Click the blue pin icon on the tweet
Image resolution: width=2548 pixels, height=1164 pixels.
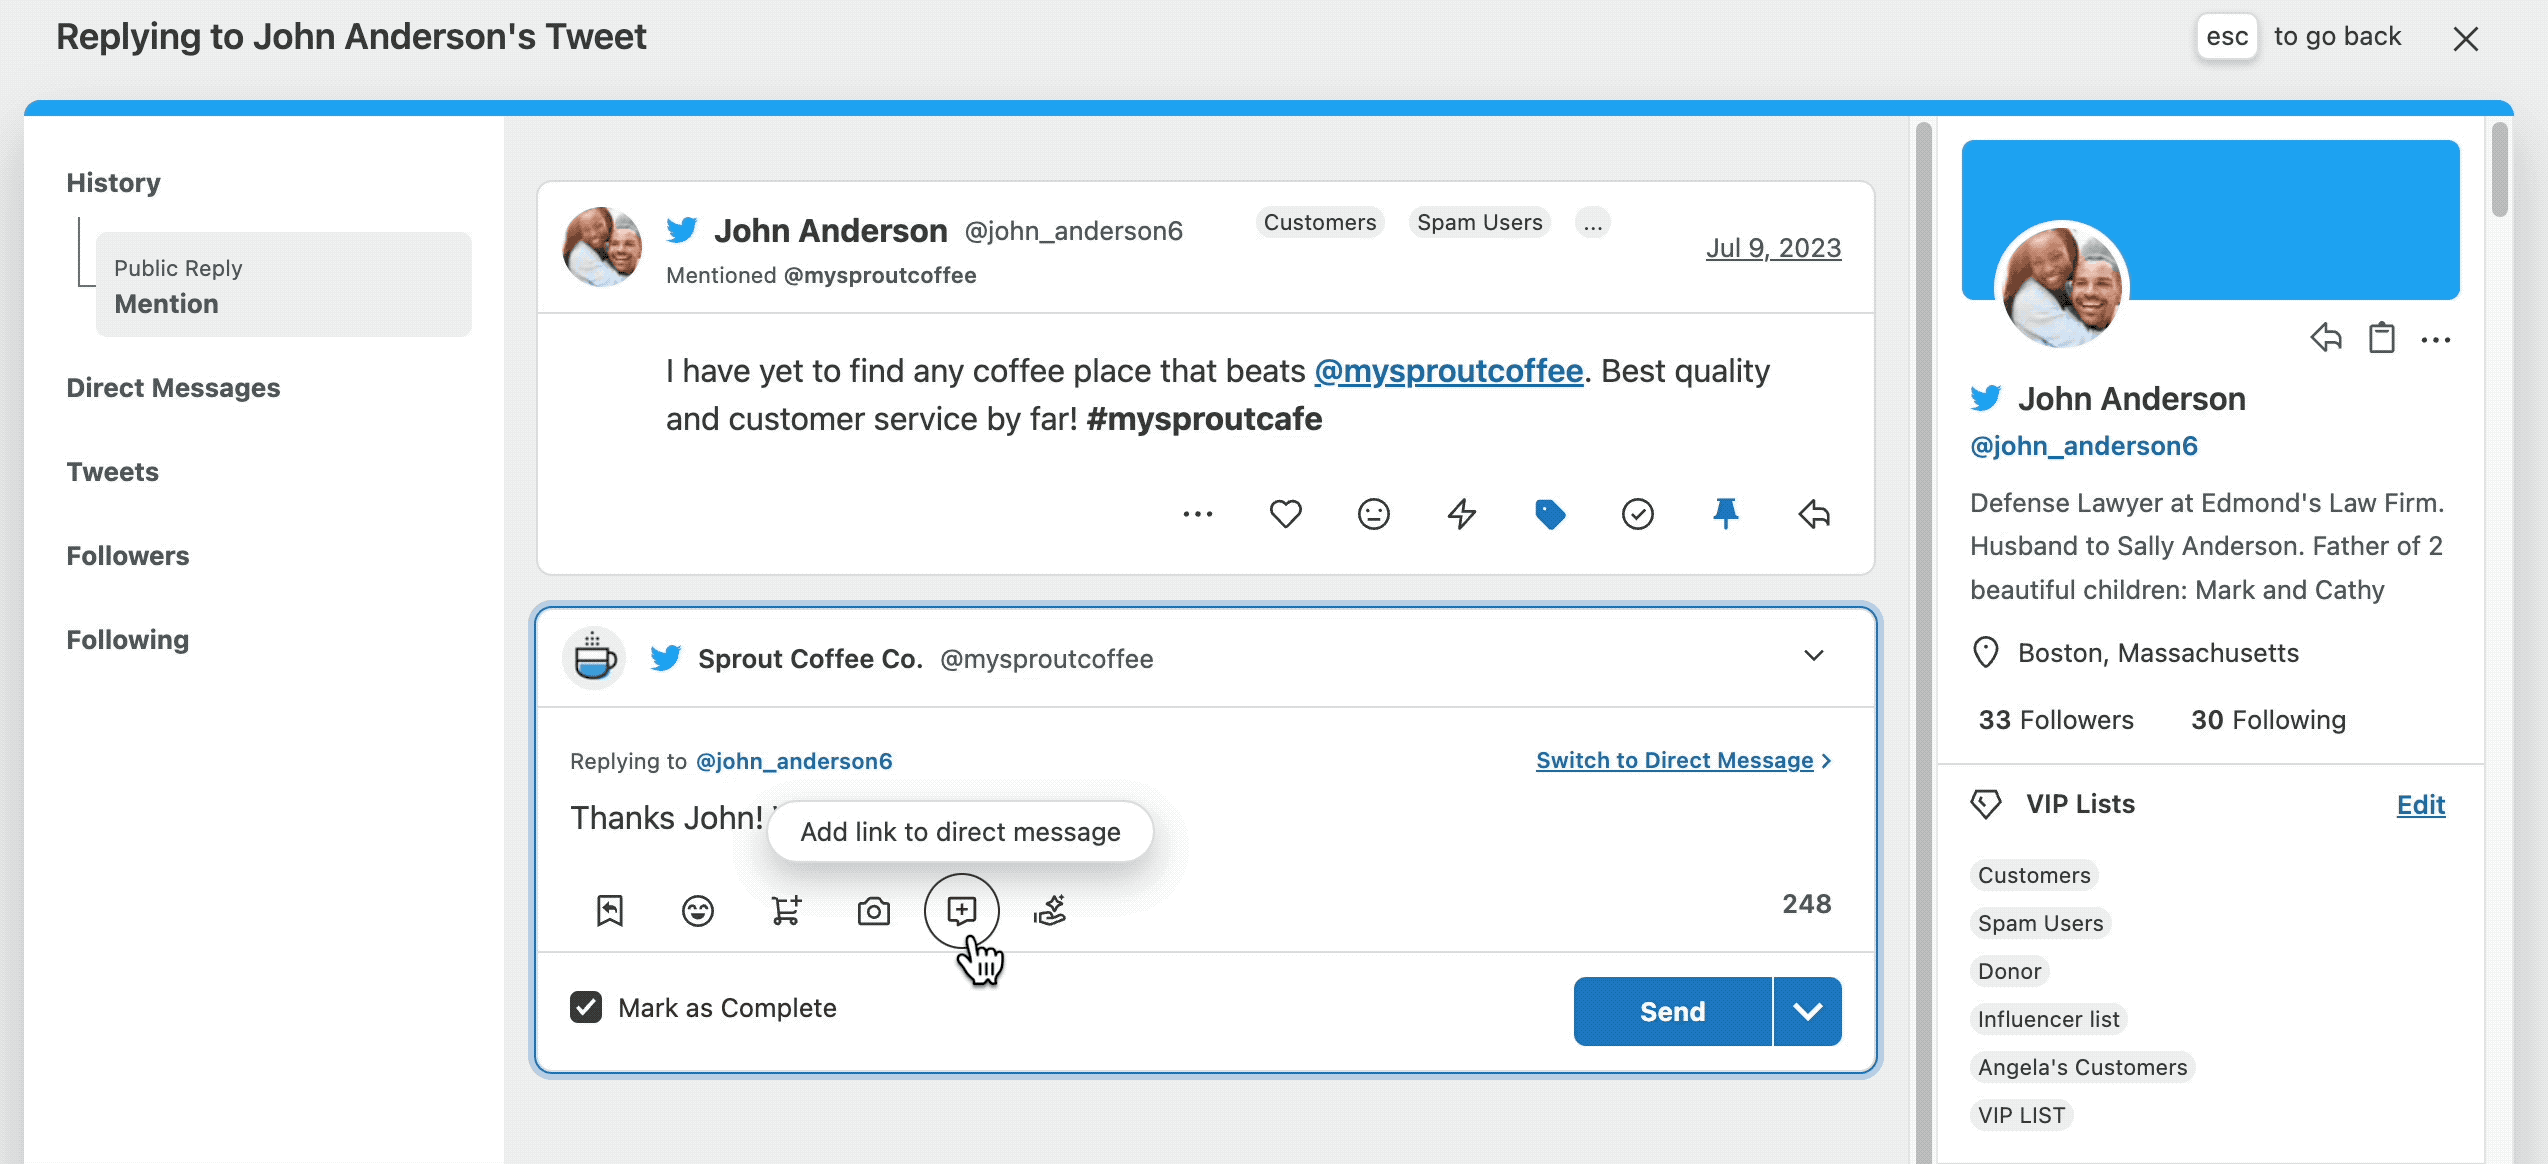1725,514
